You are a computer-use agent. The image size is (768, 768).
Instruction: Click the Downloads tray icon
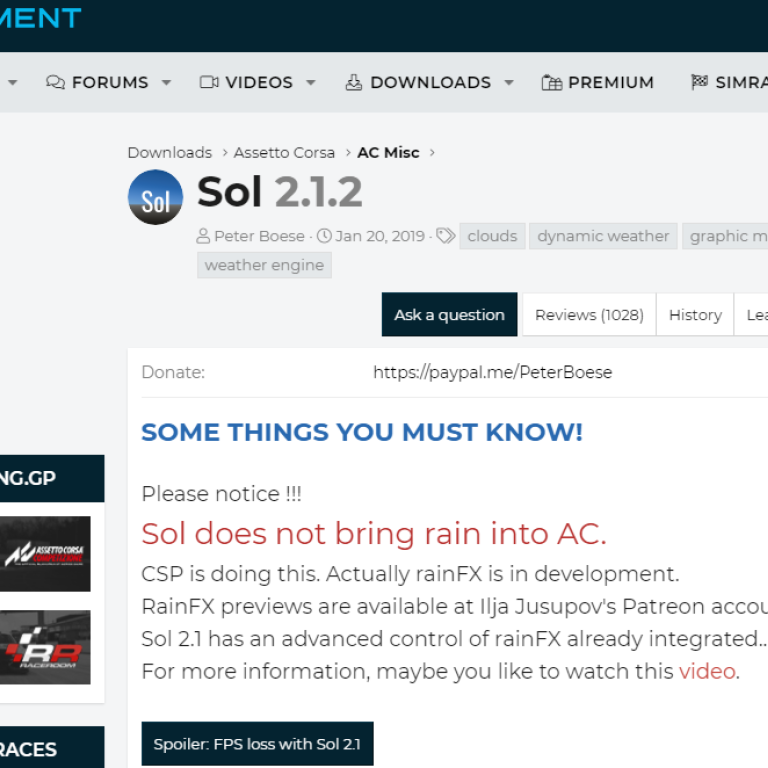[x=354, y=82]
